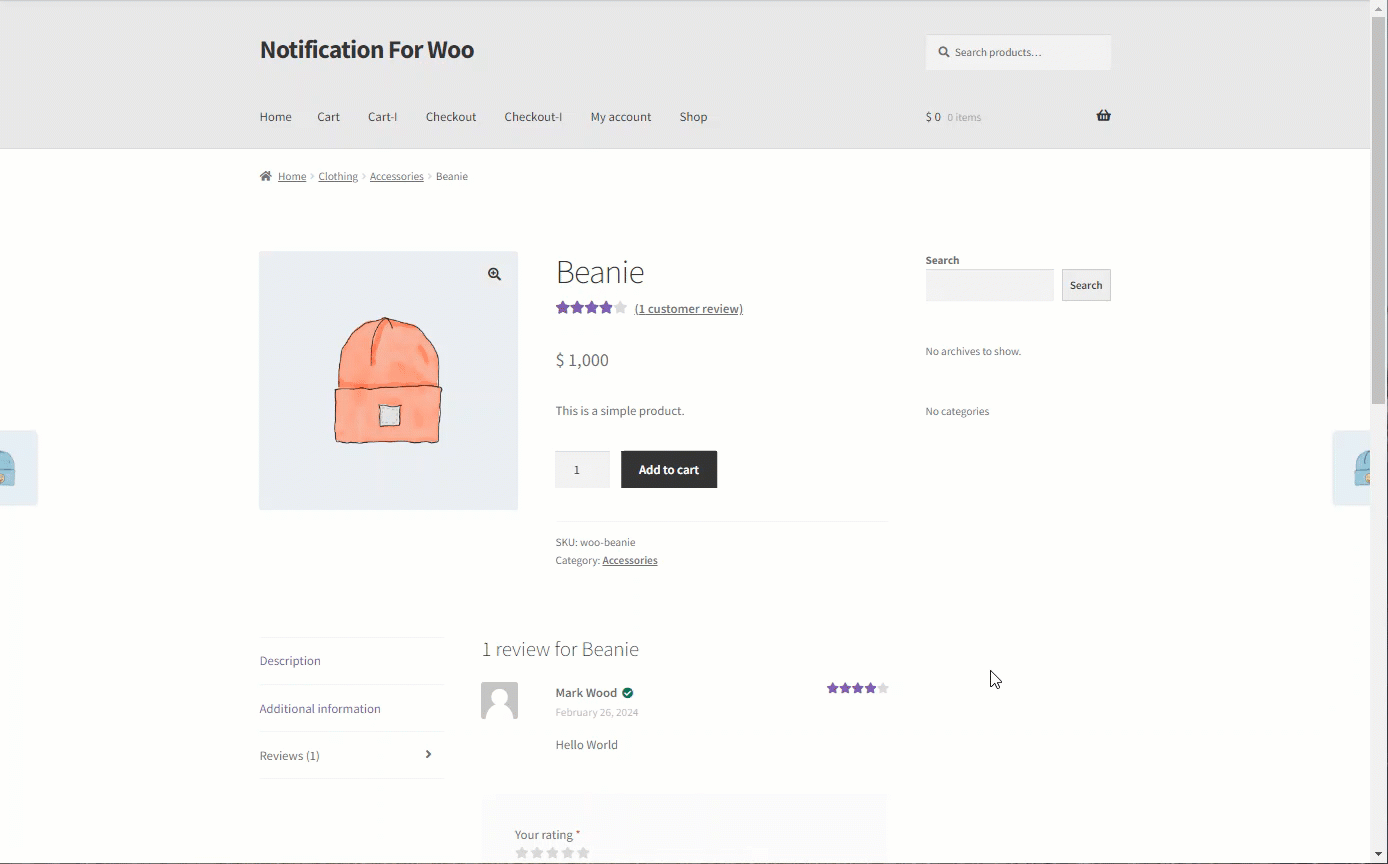1388x864 pixels.
Task: Click Mark Wood's reviewer avatar
Action: [x=499, y=700]
